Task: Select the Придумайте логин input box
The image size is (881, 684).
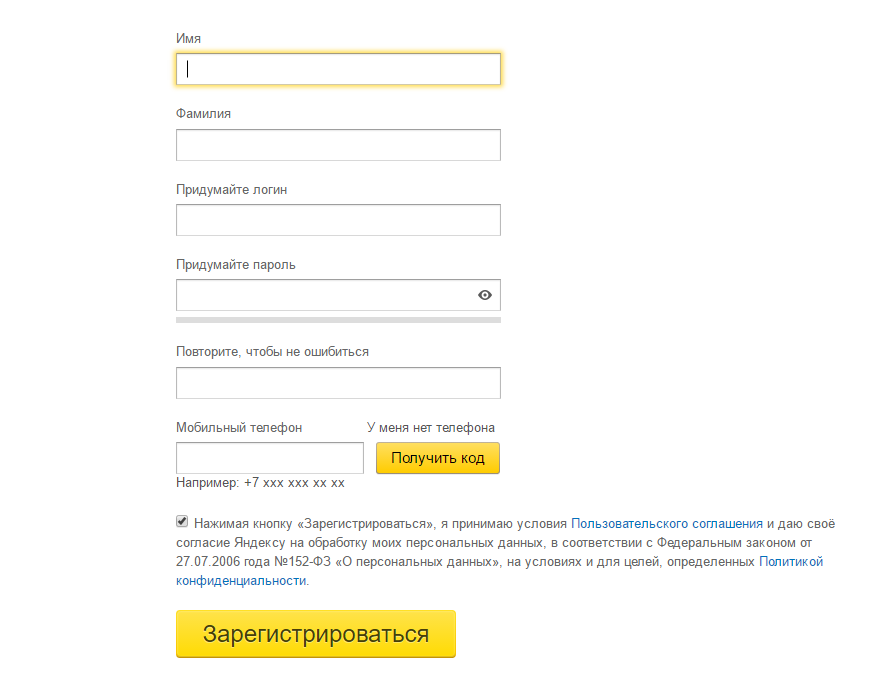Action: [x=338, y=220]
